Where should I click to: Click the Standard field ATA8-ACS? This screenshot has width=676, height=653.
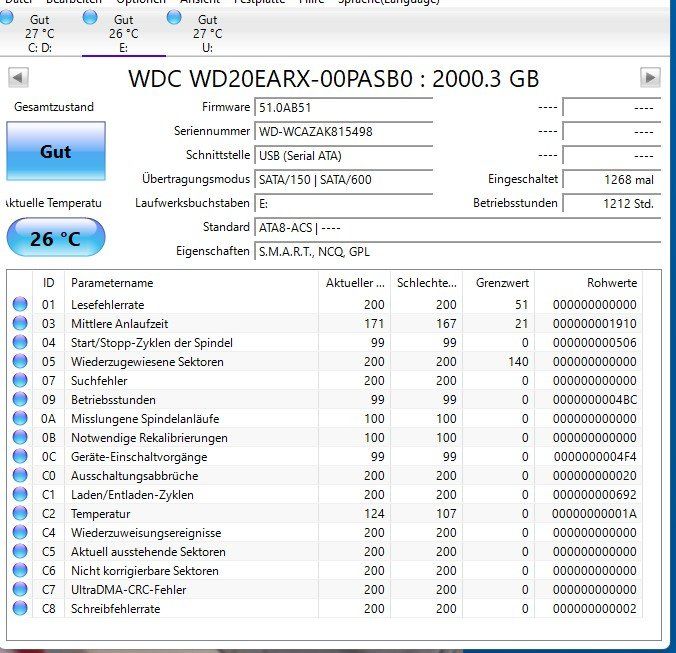458,228
